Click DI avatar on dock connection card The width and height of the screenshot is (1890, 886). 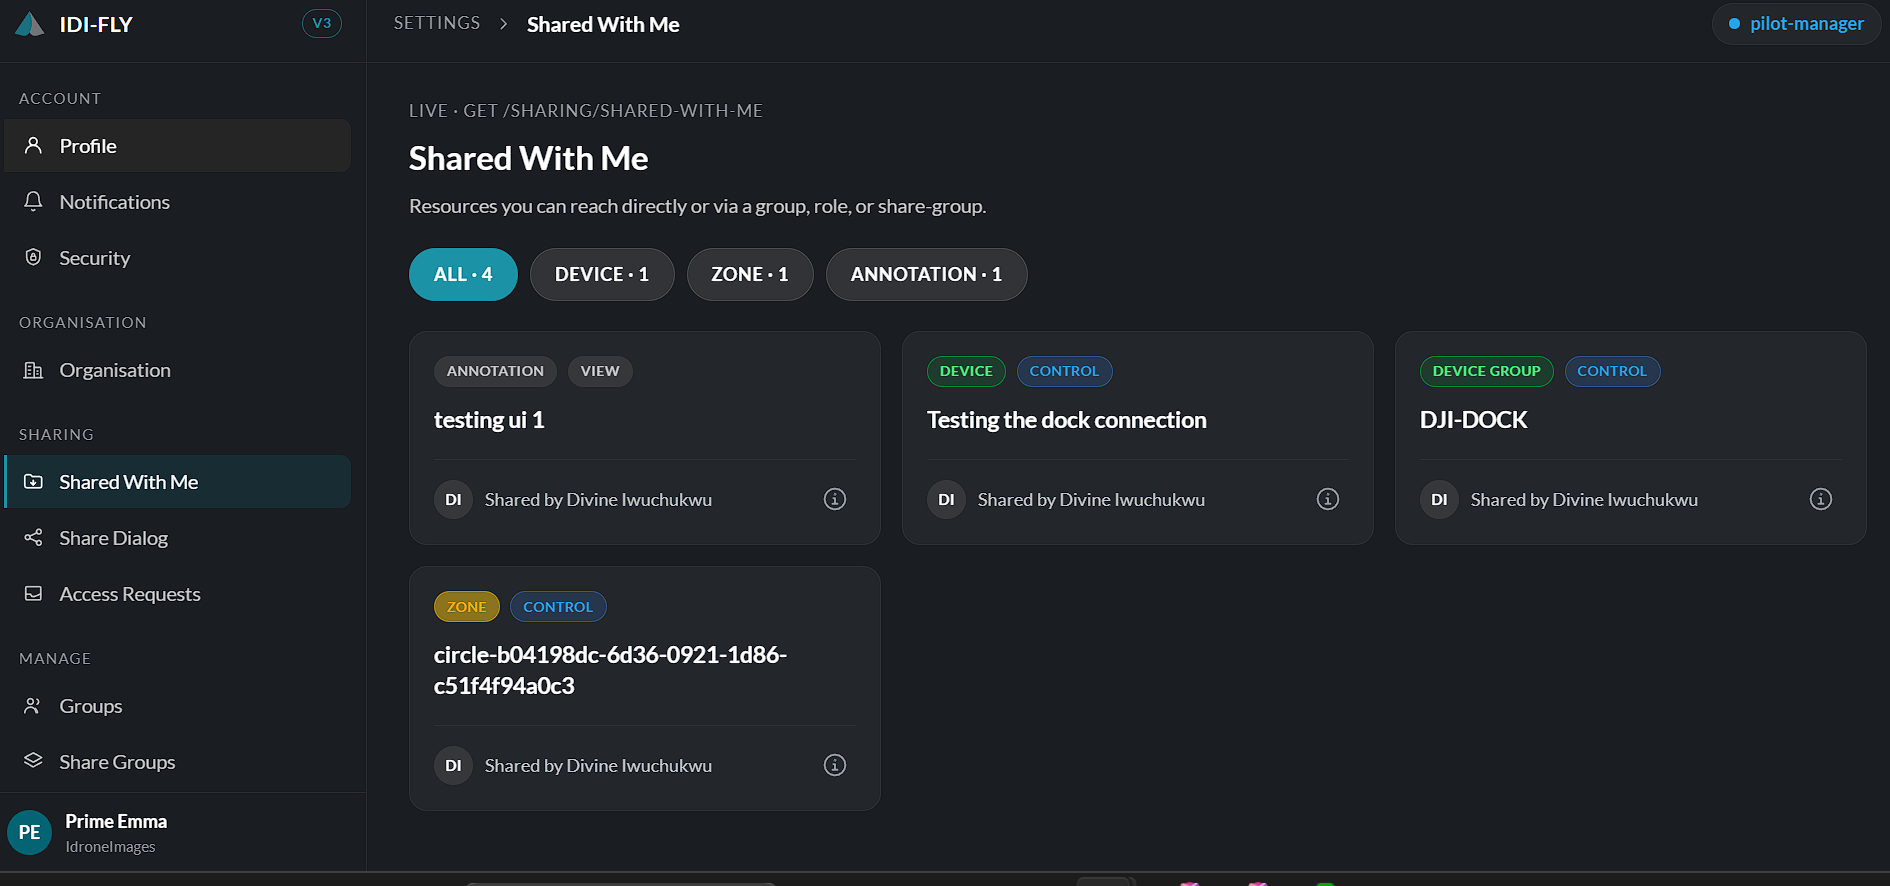[946, 499]
